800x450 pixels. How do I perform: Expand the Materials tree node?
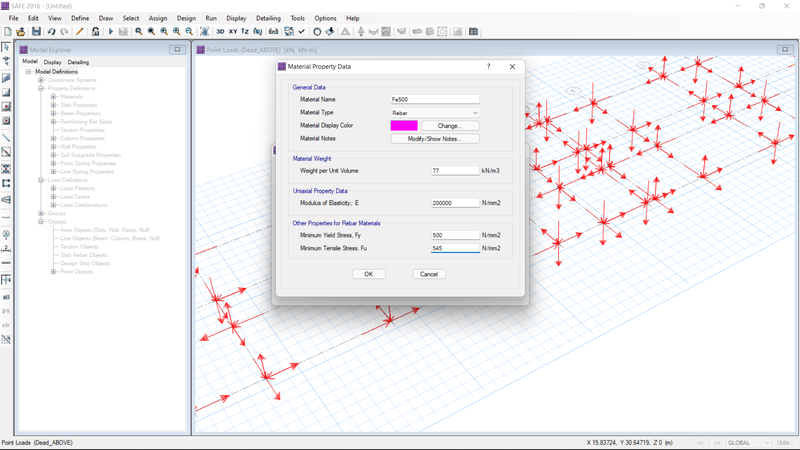[54, 97]
